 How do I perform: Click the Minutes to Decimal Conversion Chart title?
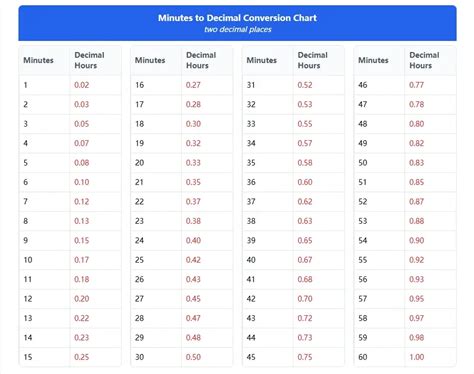pos(237,18)
